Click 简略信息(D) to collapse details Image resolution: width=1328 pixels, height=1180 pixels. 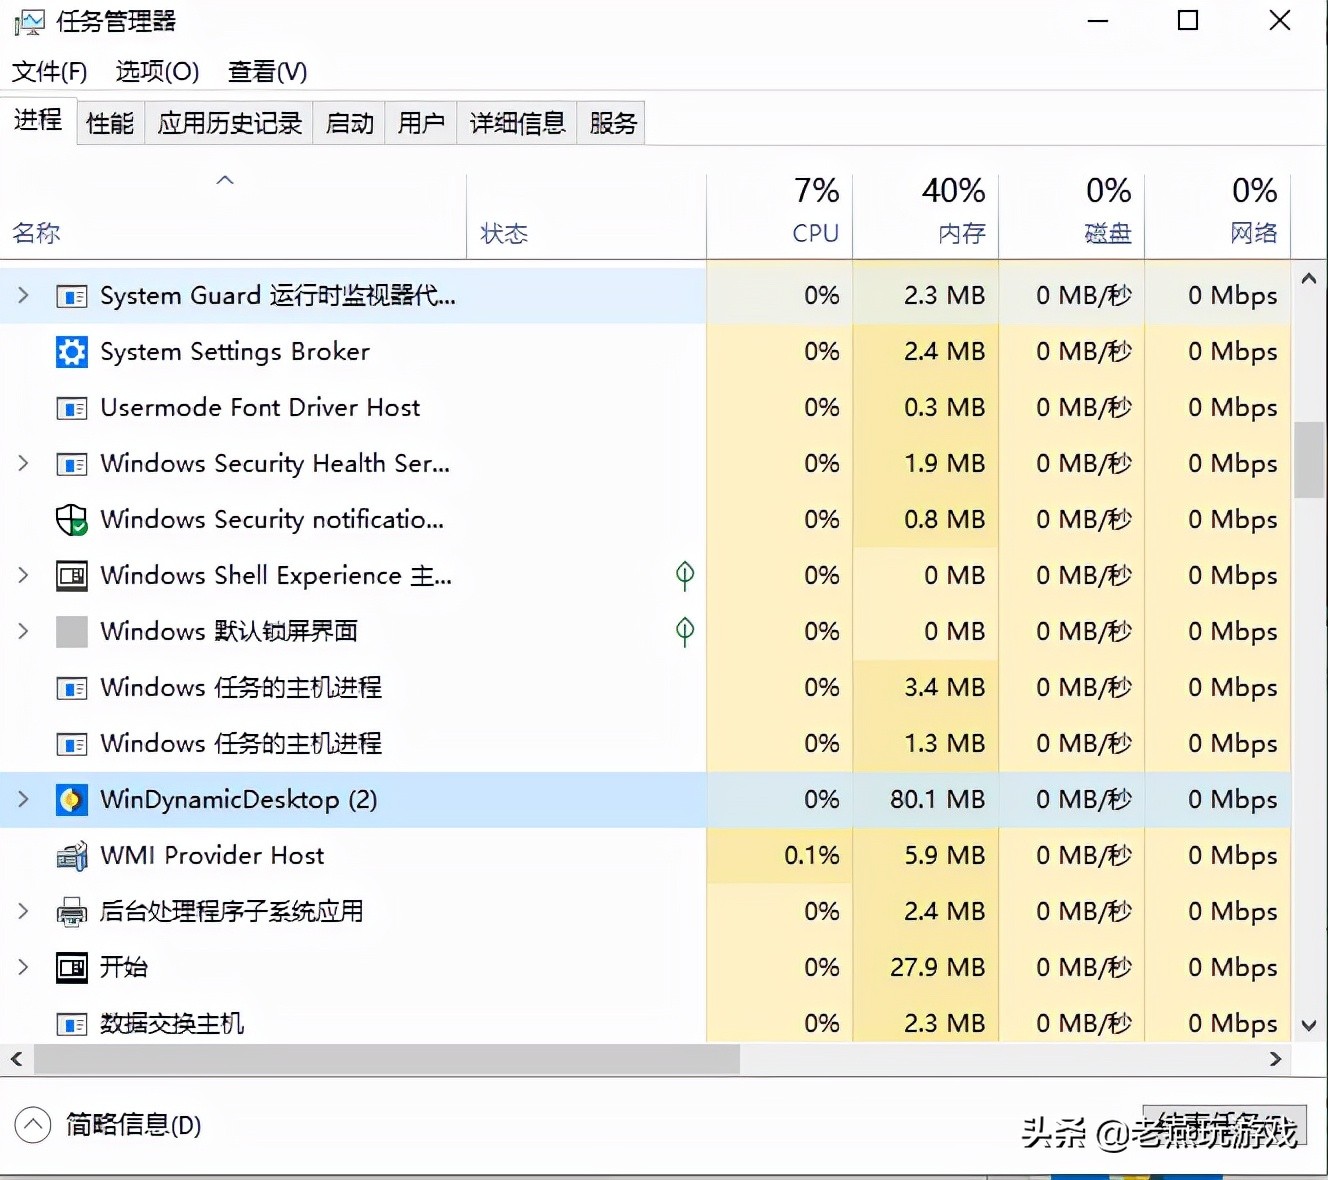pos(133,1125)
